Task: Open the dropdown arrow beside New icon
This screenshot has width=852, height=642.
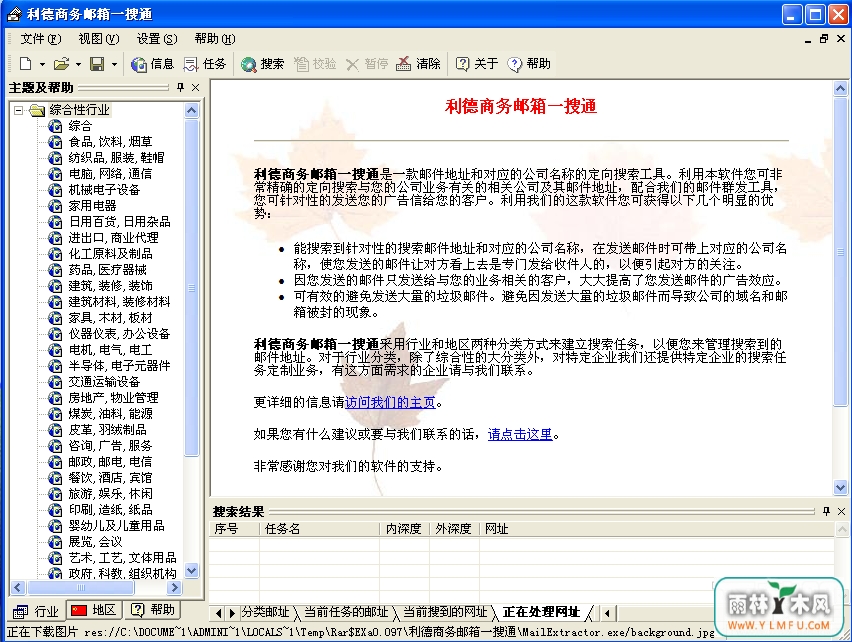Action: (42, 65)
